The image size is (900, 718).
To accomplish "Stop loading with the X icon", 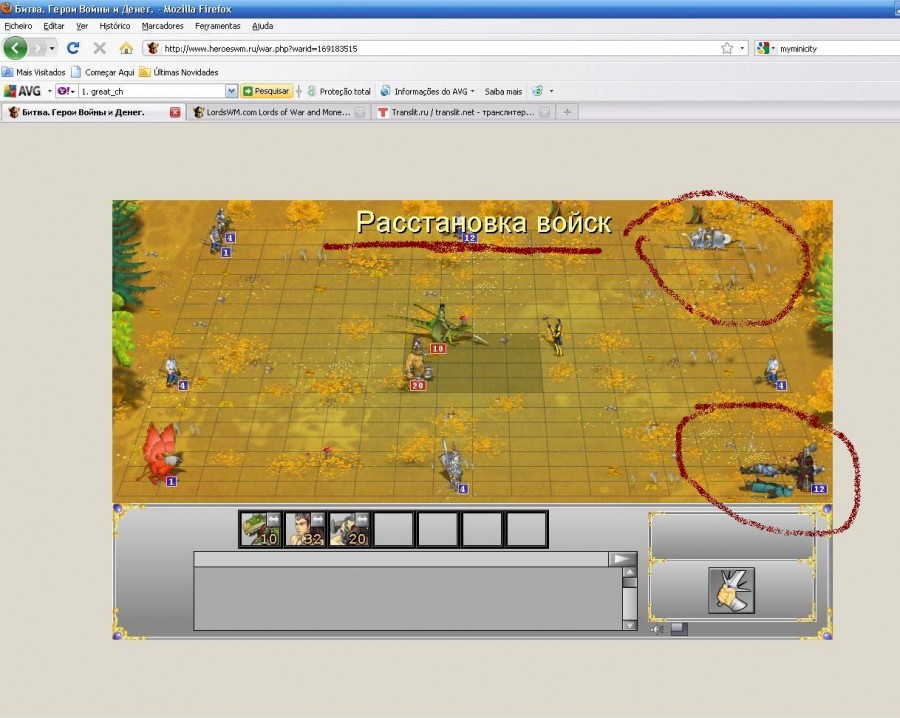I will pos(99,48).
